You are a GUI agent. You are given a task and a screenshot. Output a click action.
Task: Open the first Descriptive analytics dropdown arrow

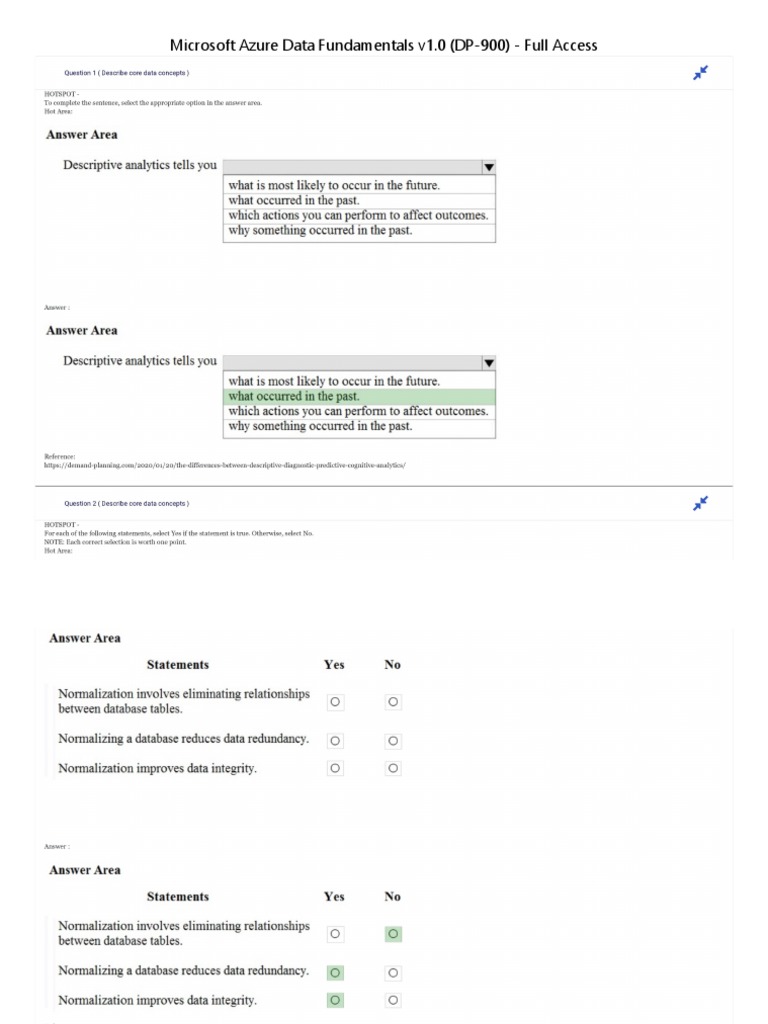489,167
